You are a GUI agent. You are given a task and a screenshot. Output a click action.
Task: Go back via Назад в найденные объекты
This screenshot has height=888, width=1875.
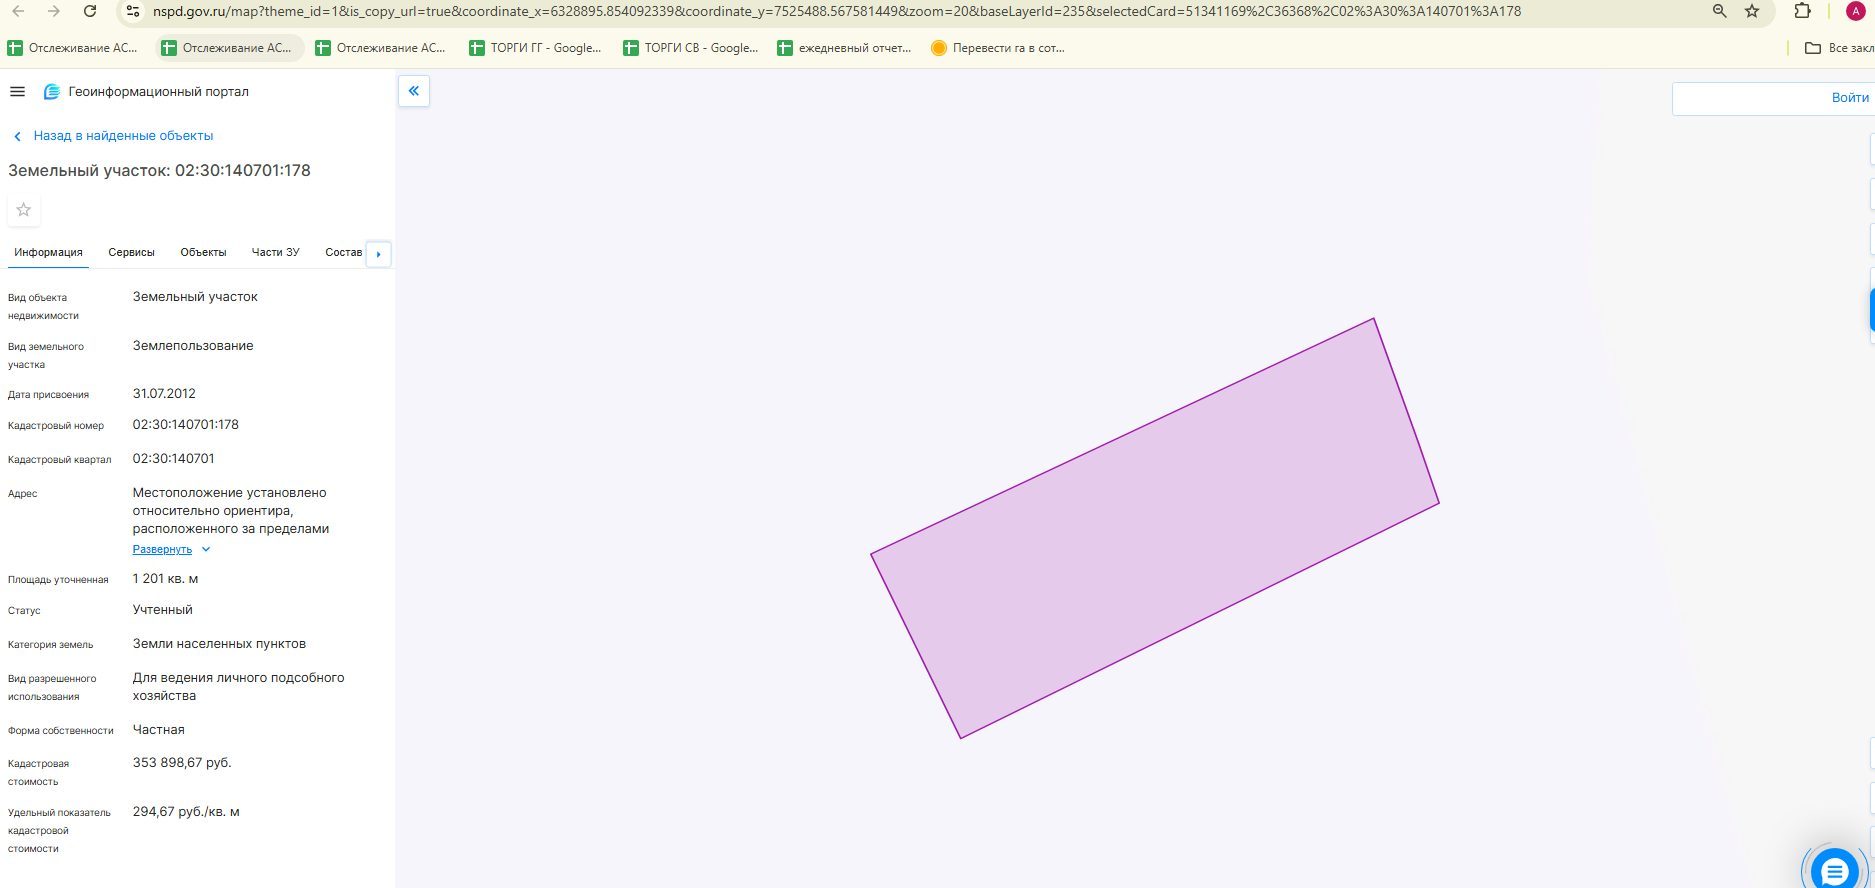point(113,136)
